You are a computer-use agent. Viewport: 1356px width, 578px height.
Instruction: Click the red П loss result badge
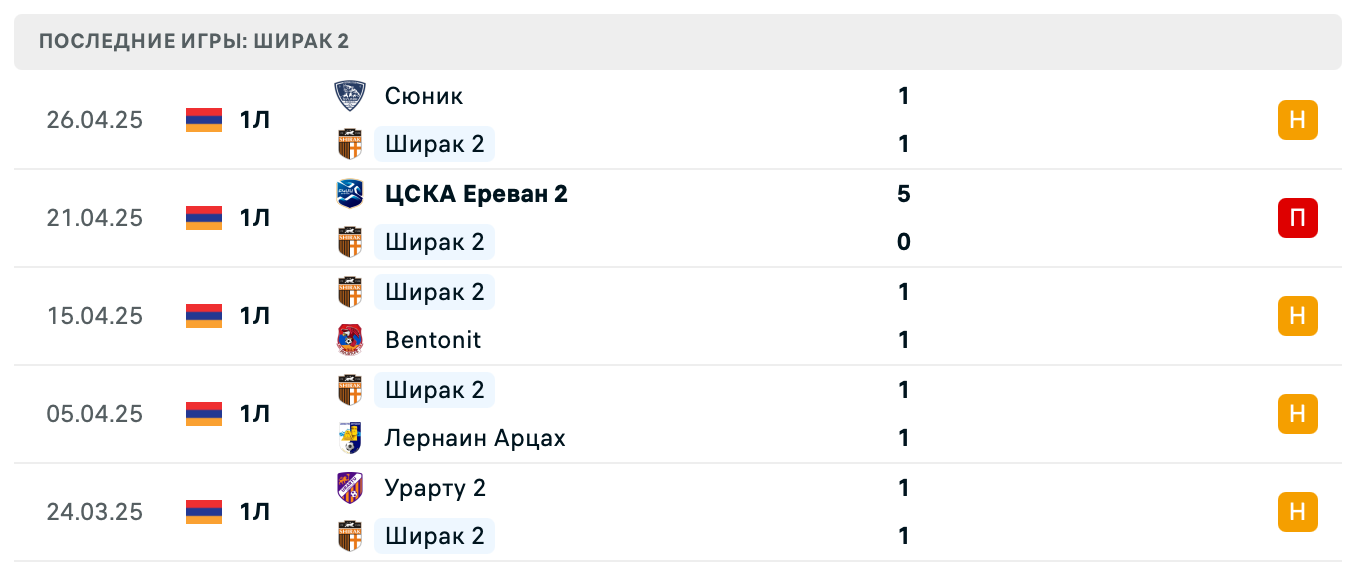(1297, 218)
